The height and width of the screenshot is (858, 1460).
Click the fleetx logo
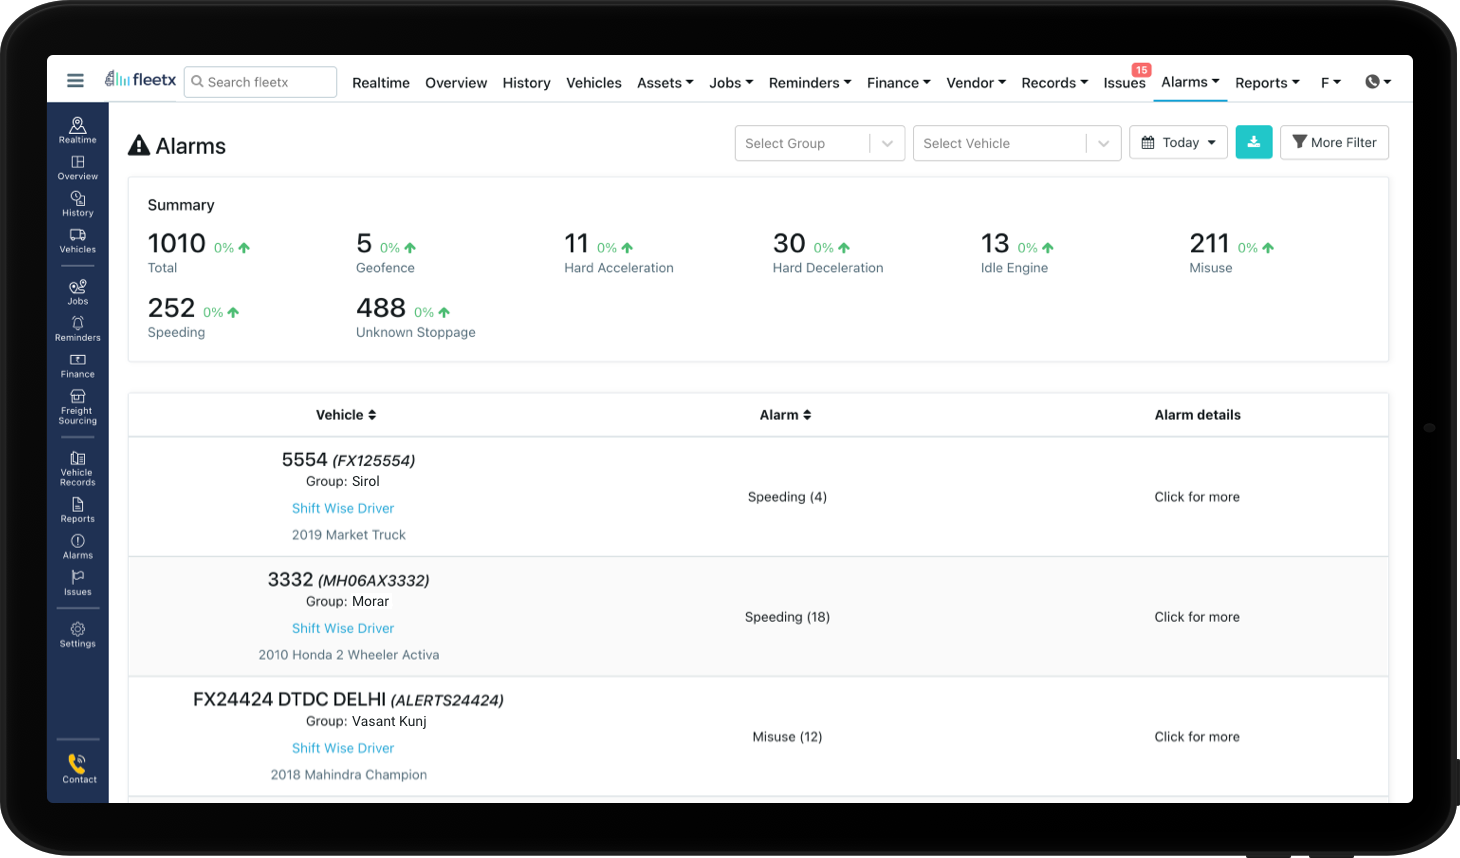coord(141,79)
